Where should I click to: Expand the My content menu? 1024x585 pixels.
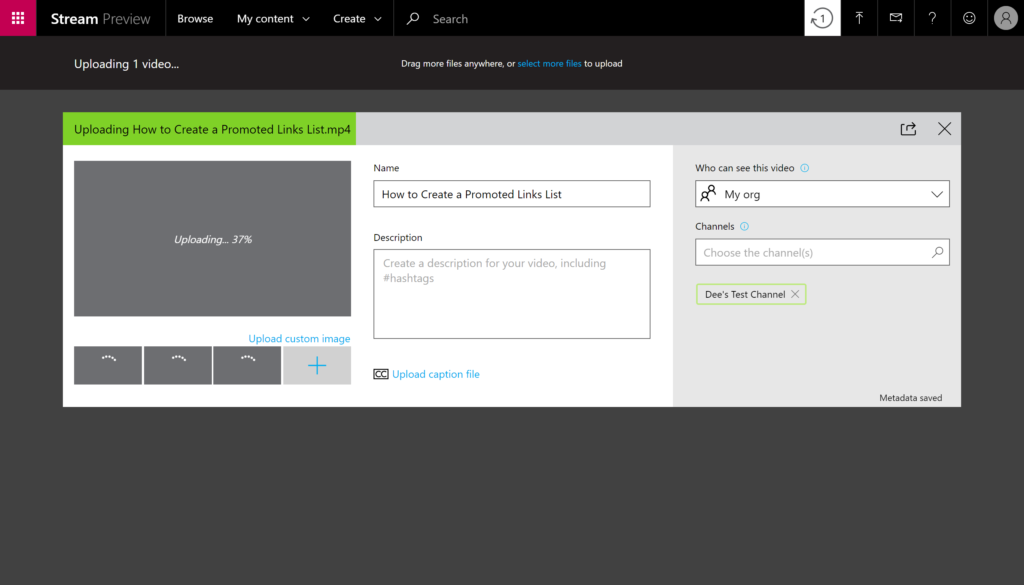coord(273,18)
